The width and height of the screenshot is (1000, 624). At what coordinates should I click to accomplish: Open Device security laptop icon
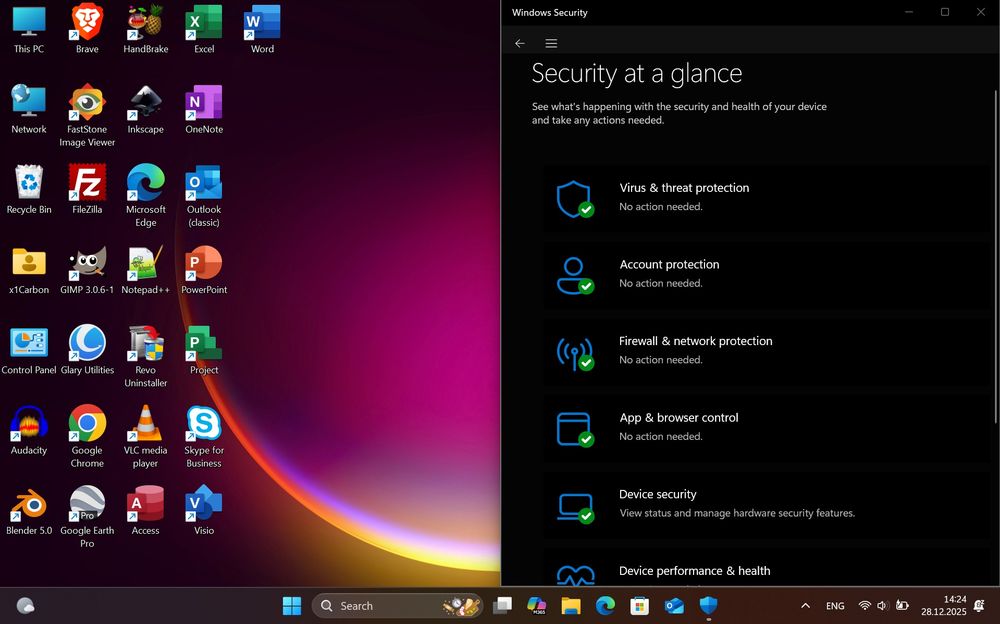click(575, 507)
